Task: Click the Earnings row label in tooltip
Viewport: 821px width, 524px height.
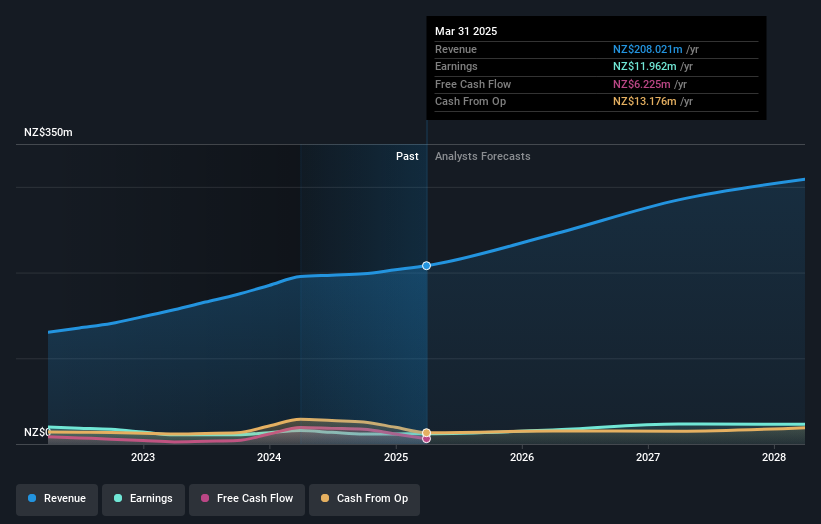Action: tap(456, 66)
